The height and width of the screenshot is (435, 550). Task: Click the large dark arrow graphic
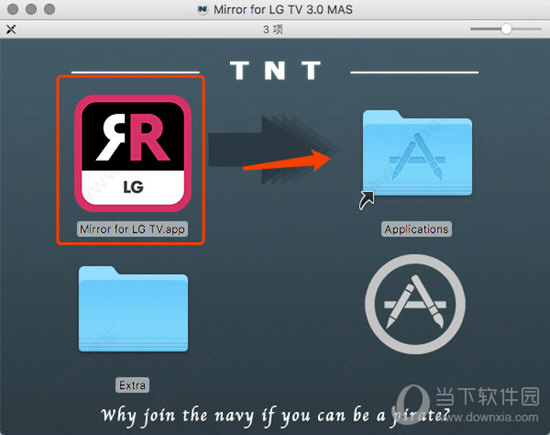click(274, 150)
